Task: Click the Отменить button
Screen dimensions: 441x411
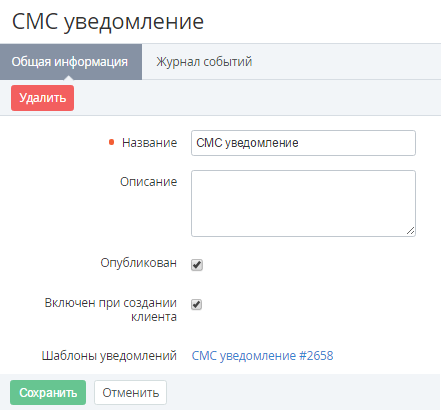Action: (x=130, y=393)
